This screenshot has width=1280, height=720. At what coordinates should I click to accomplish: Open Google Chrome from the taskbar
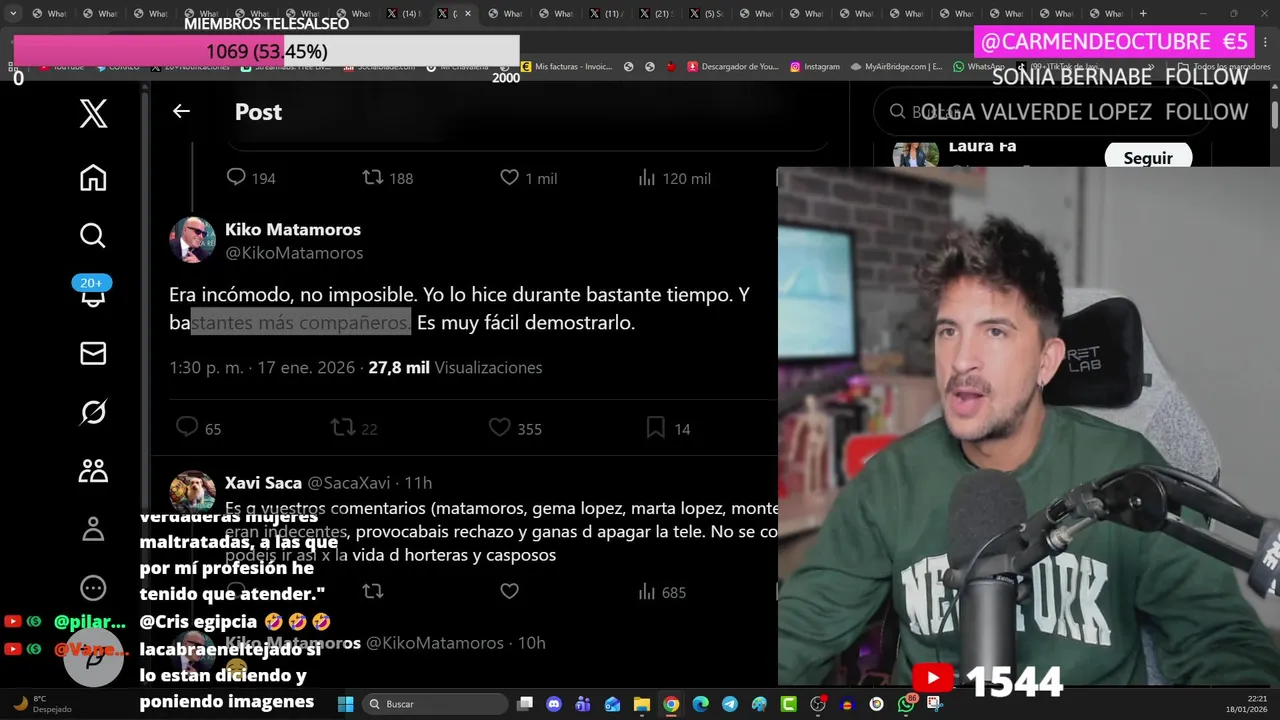tap(671, 704)
